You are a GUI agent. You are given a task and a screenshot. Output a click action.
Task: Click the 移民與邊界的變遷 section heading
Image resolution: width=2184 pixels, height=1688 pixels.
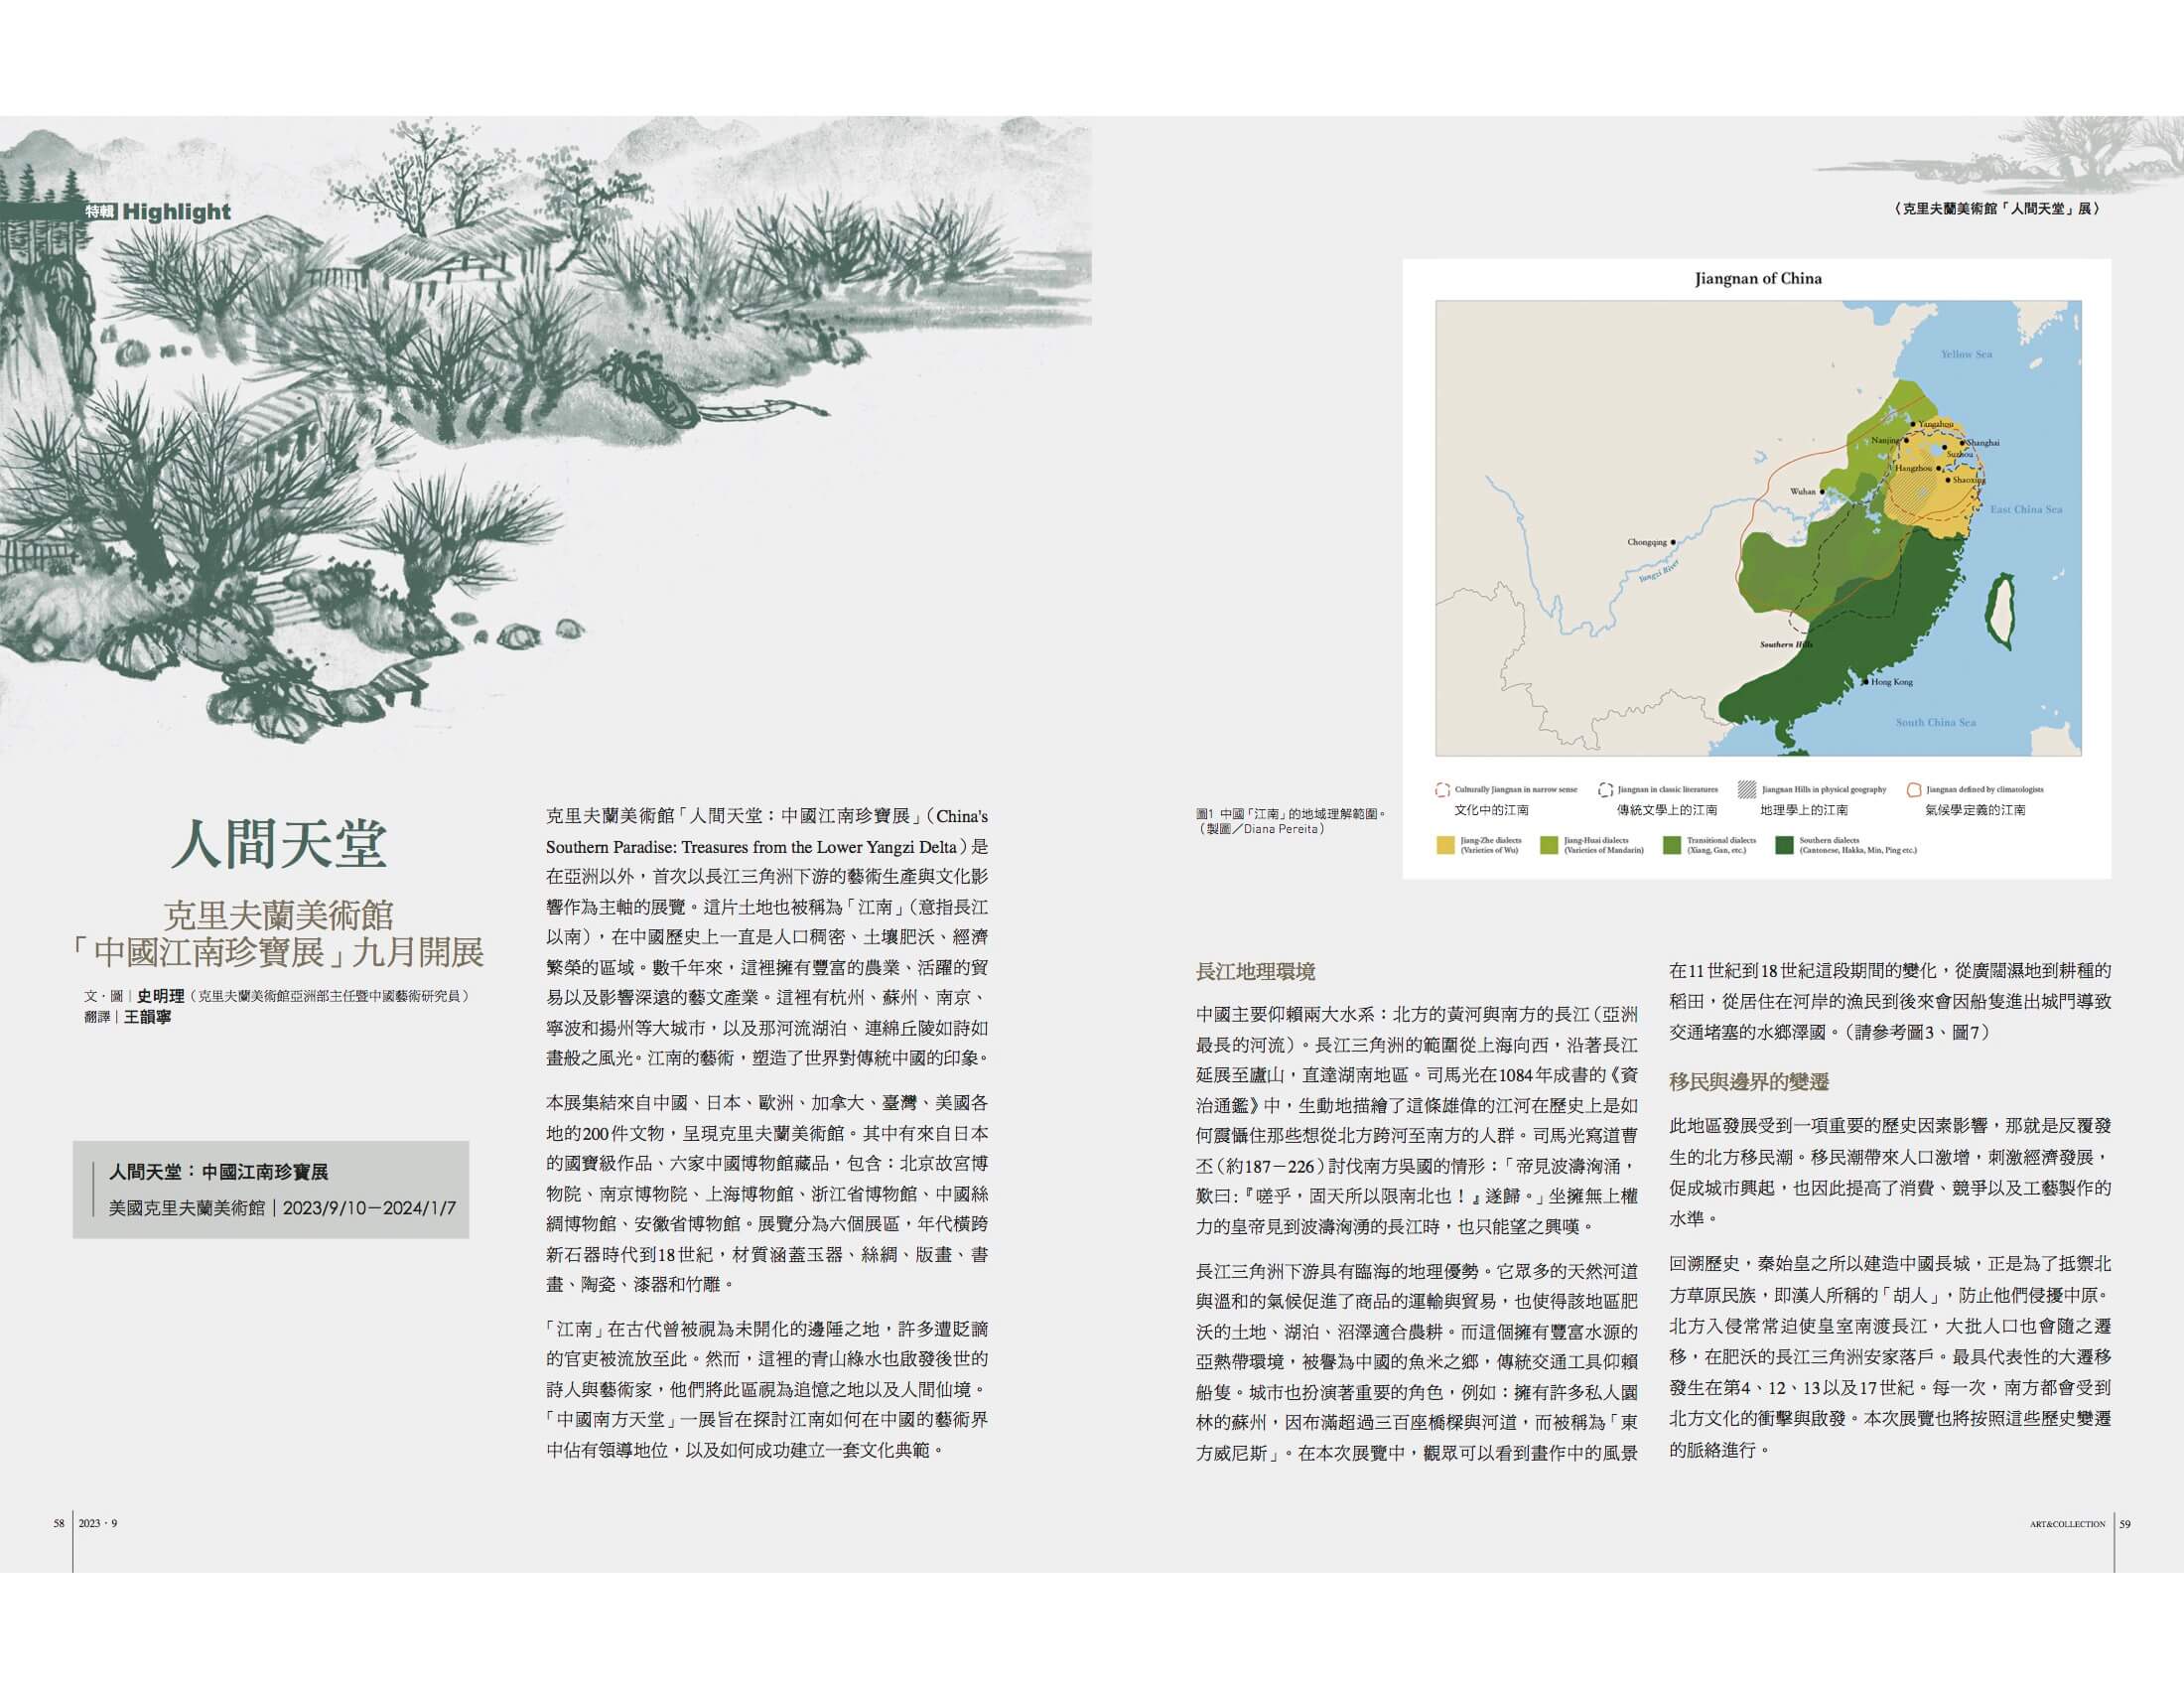[x=1749, y=1082]
